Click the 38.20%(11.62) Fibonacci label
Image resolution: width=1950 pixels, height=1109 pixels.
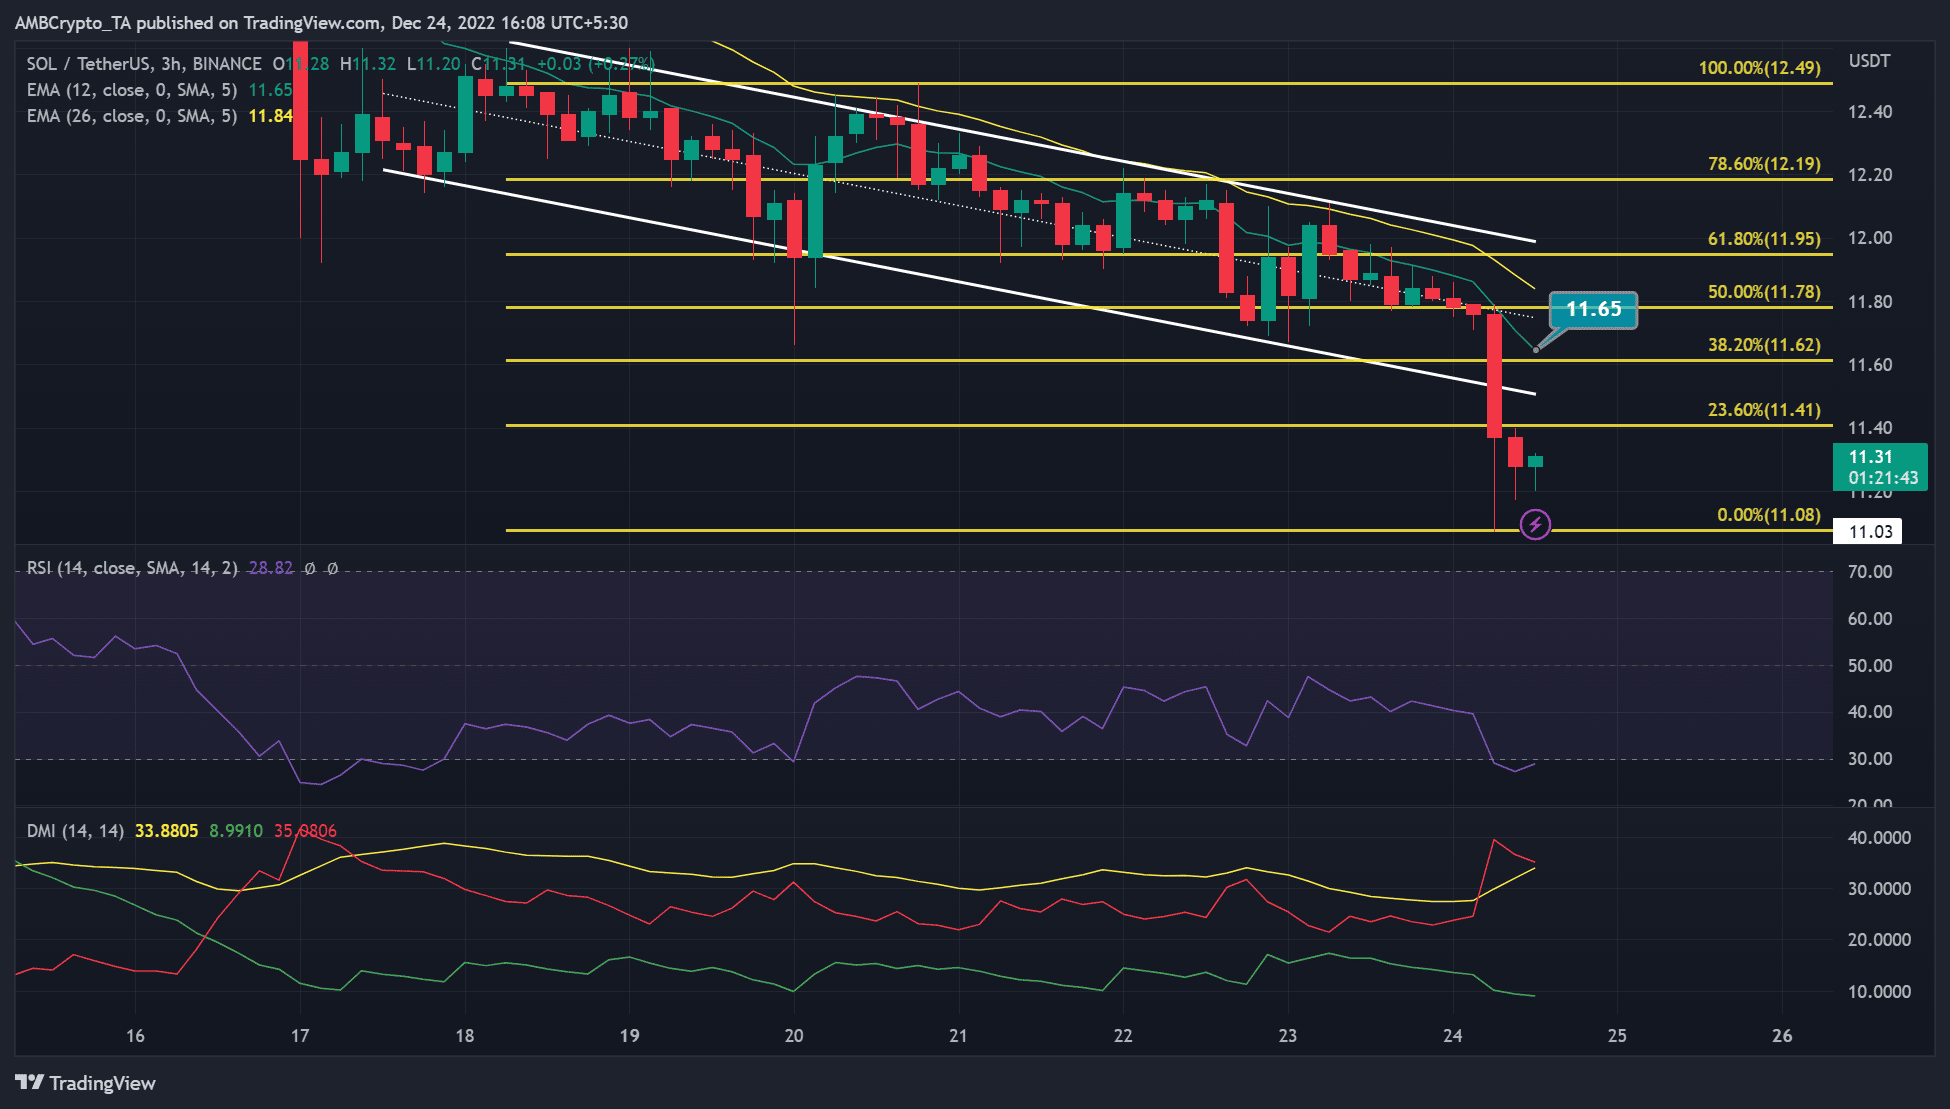pyautogui.click(x=1764, y=345)
